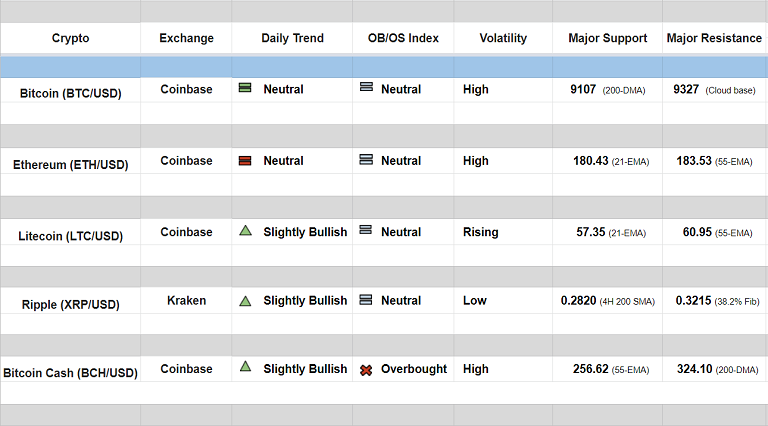Viewport: 768px width, 426px height.
Task: Click Litecoin's green bullish triangle icon
Action: click(245, 231)
